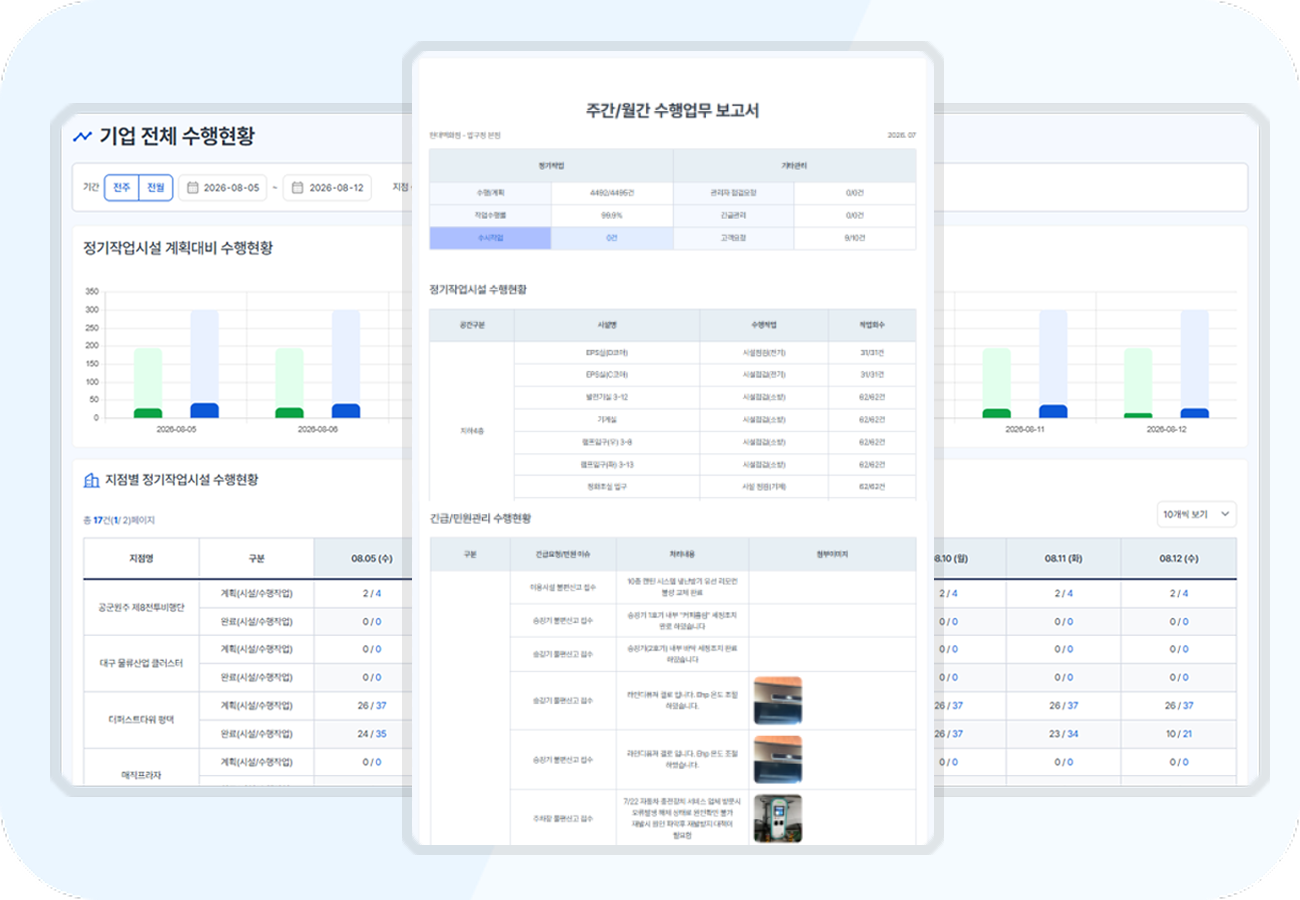
Task: Select the 디퍼스트타워 청덕 branch row
Action: [x=141, y=718]
